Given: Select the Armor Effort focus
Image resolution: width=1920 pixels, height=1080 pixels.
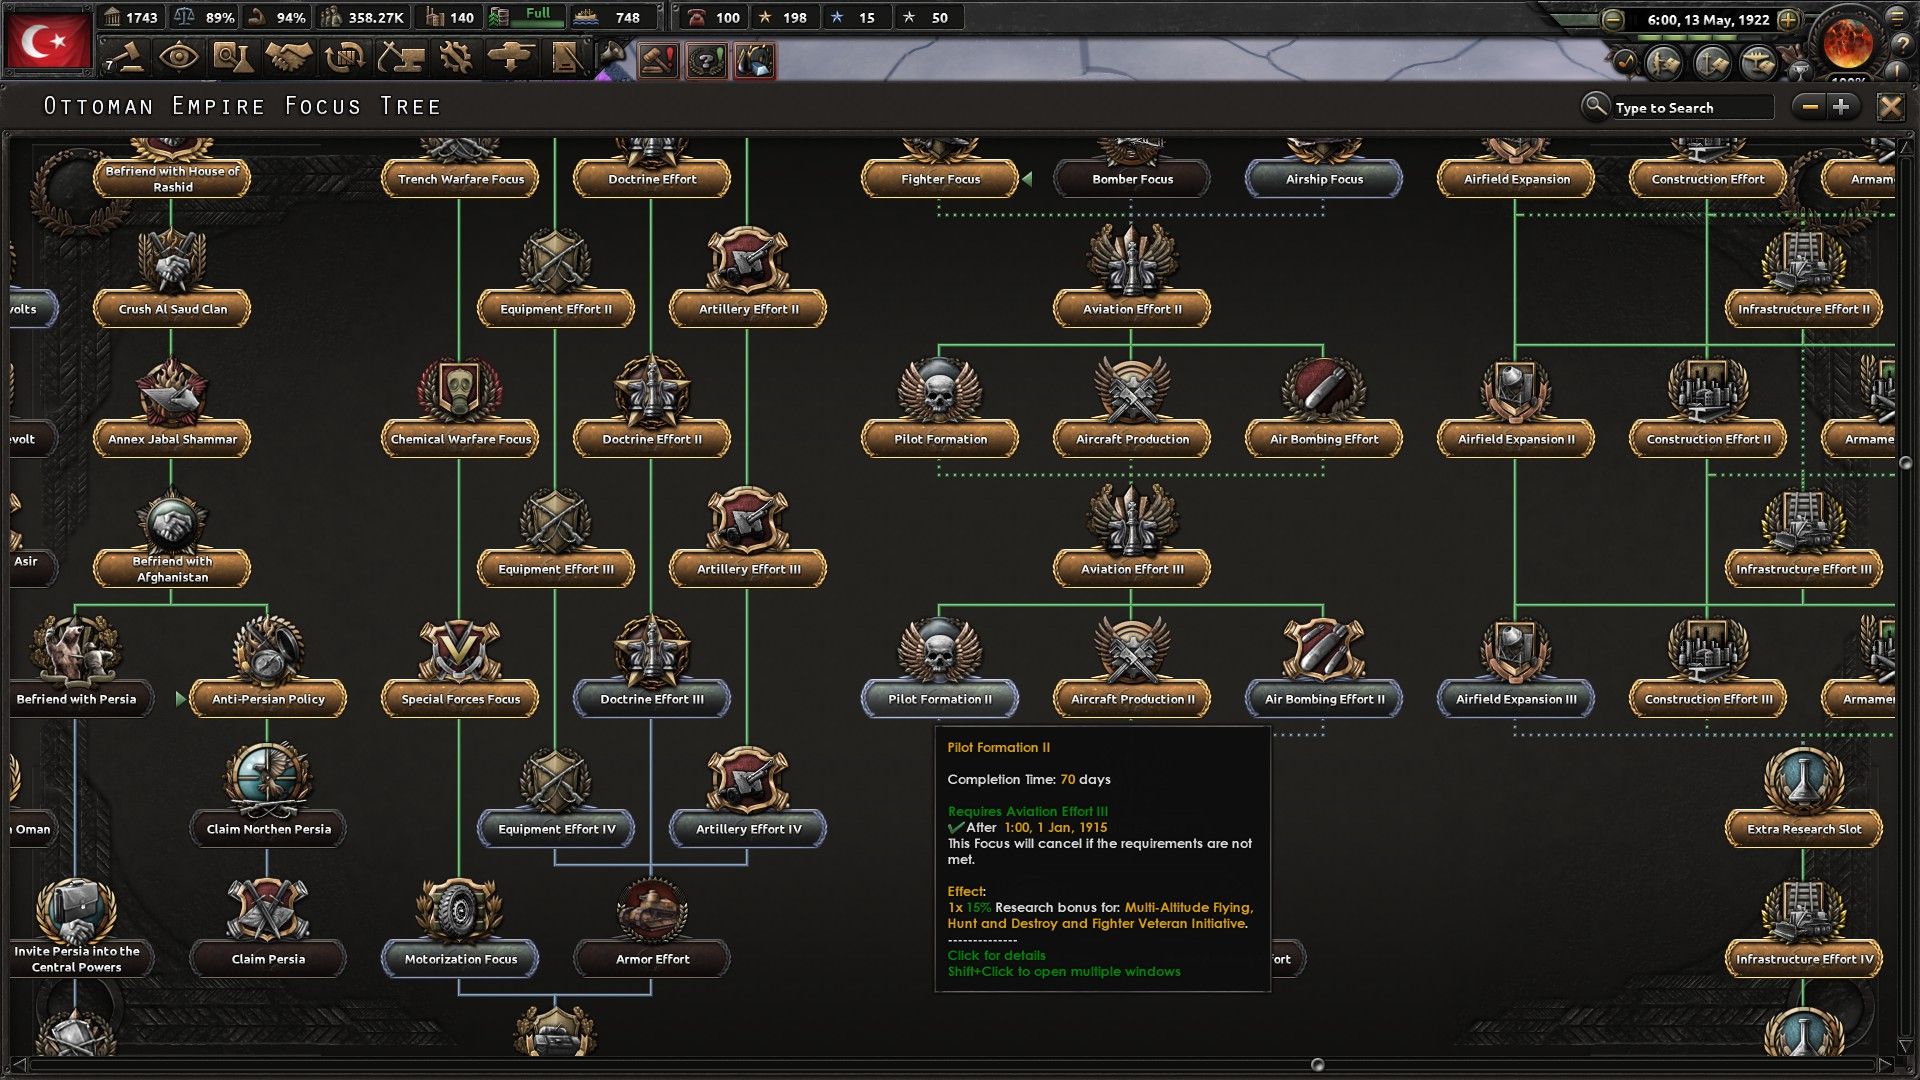Looking at the screenshot, I should (652, 958).
